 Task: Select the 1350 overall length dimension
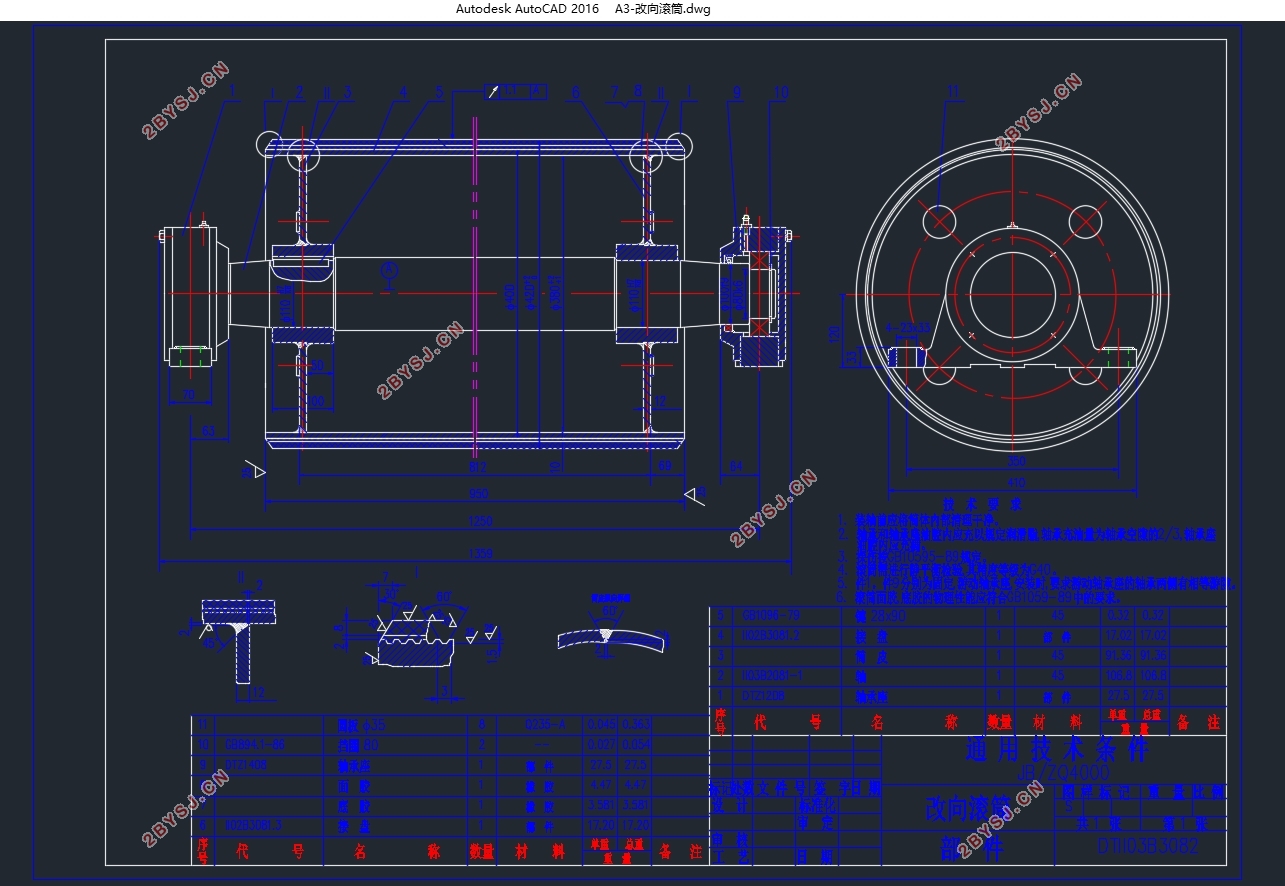pyautogui.click(x=481, y=553)
